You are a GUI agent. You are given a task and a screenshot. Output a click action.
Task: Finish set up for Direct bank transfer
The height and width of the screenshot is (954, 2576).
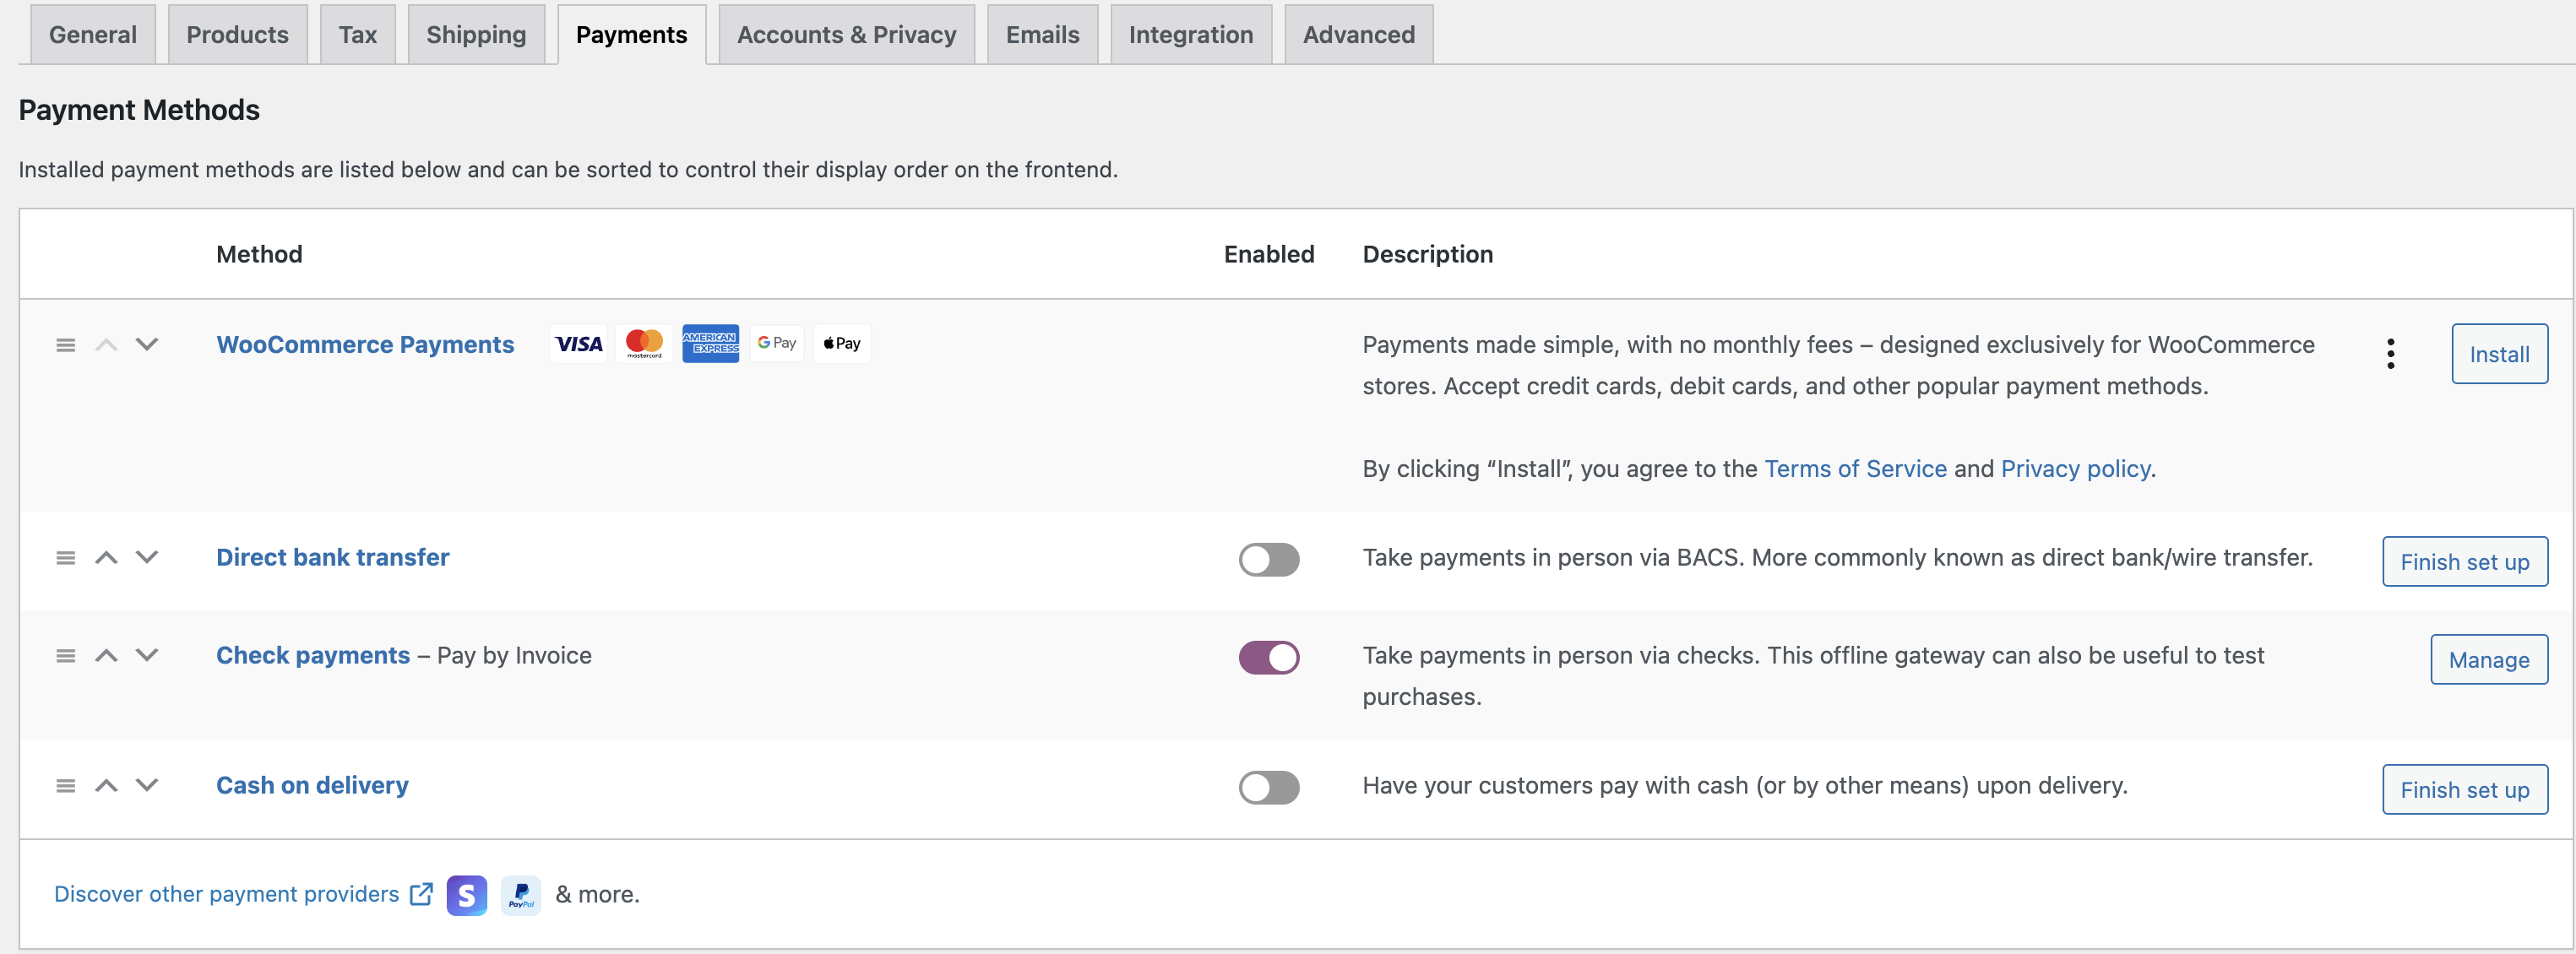point(2465,562)
